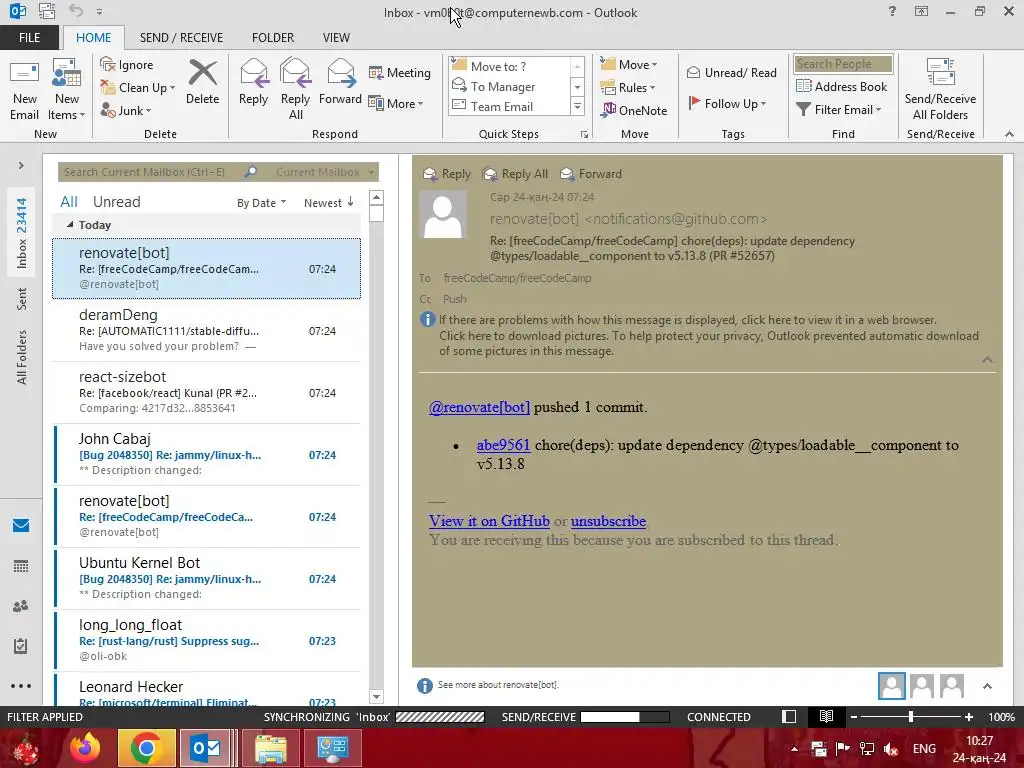This screenshot has height=768, width=1024.
Task: Open the Junk dropdown menu
Action: pyautogui.click(x=126, y=110)
